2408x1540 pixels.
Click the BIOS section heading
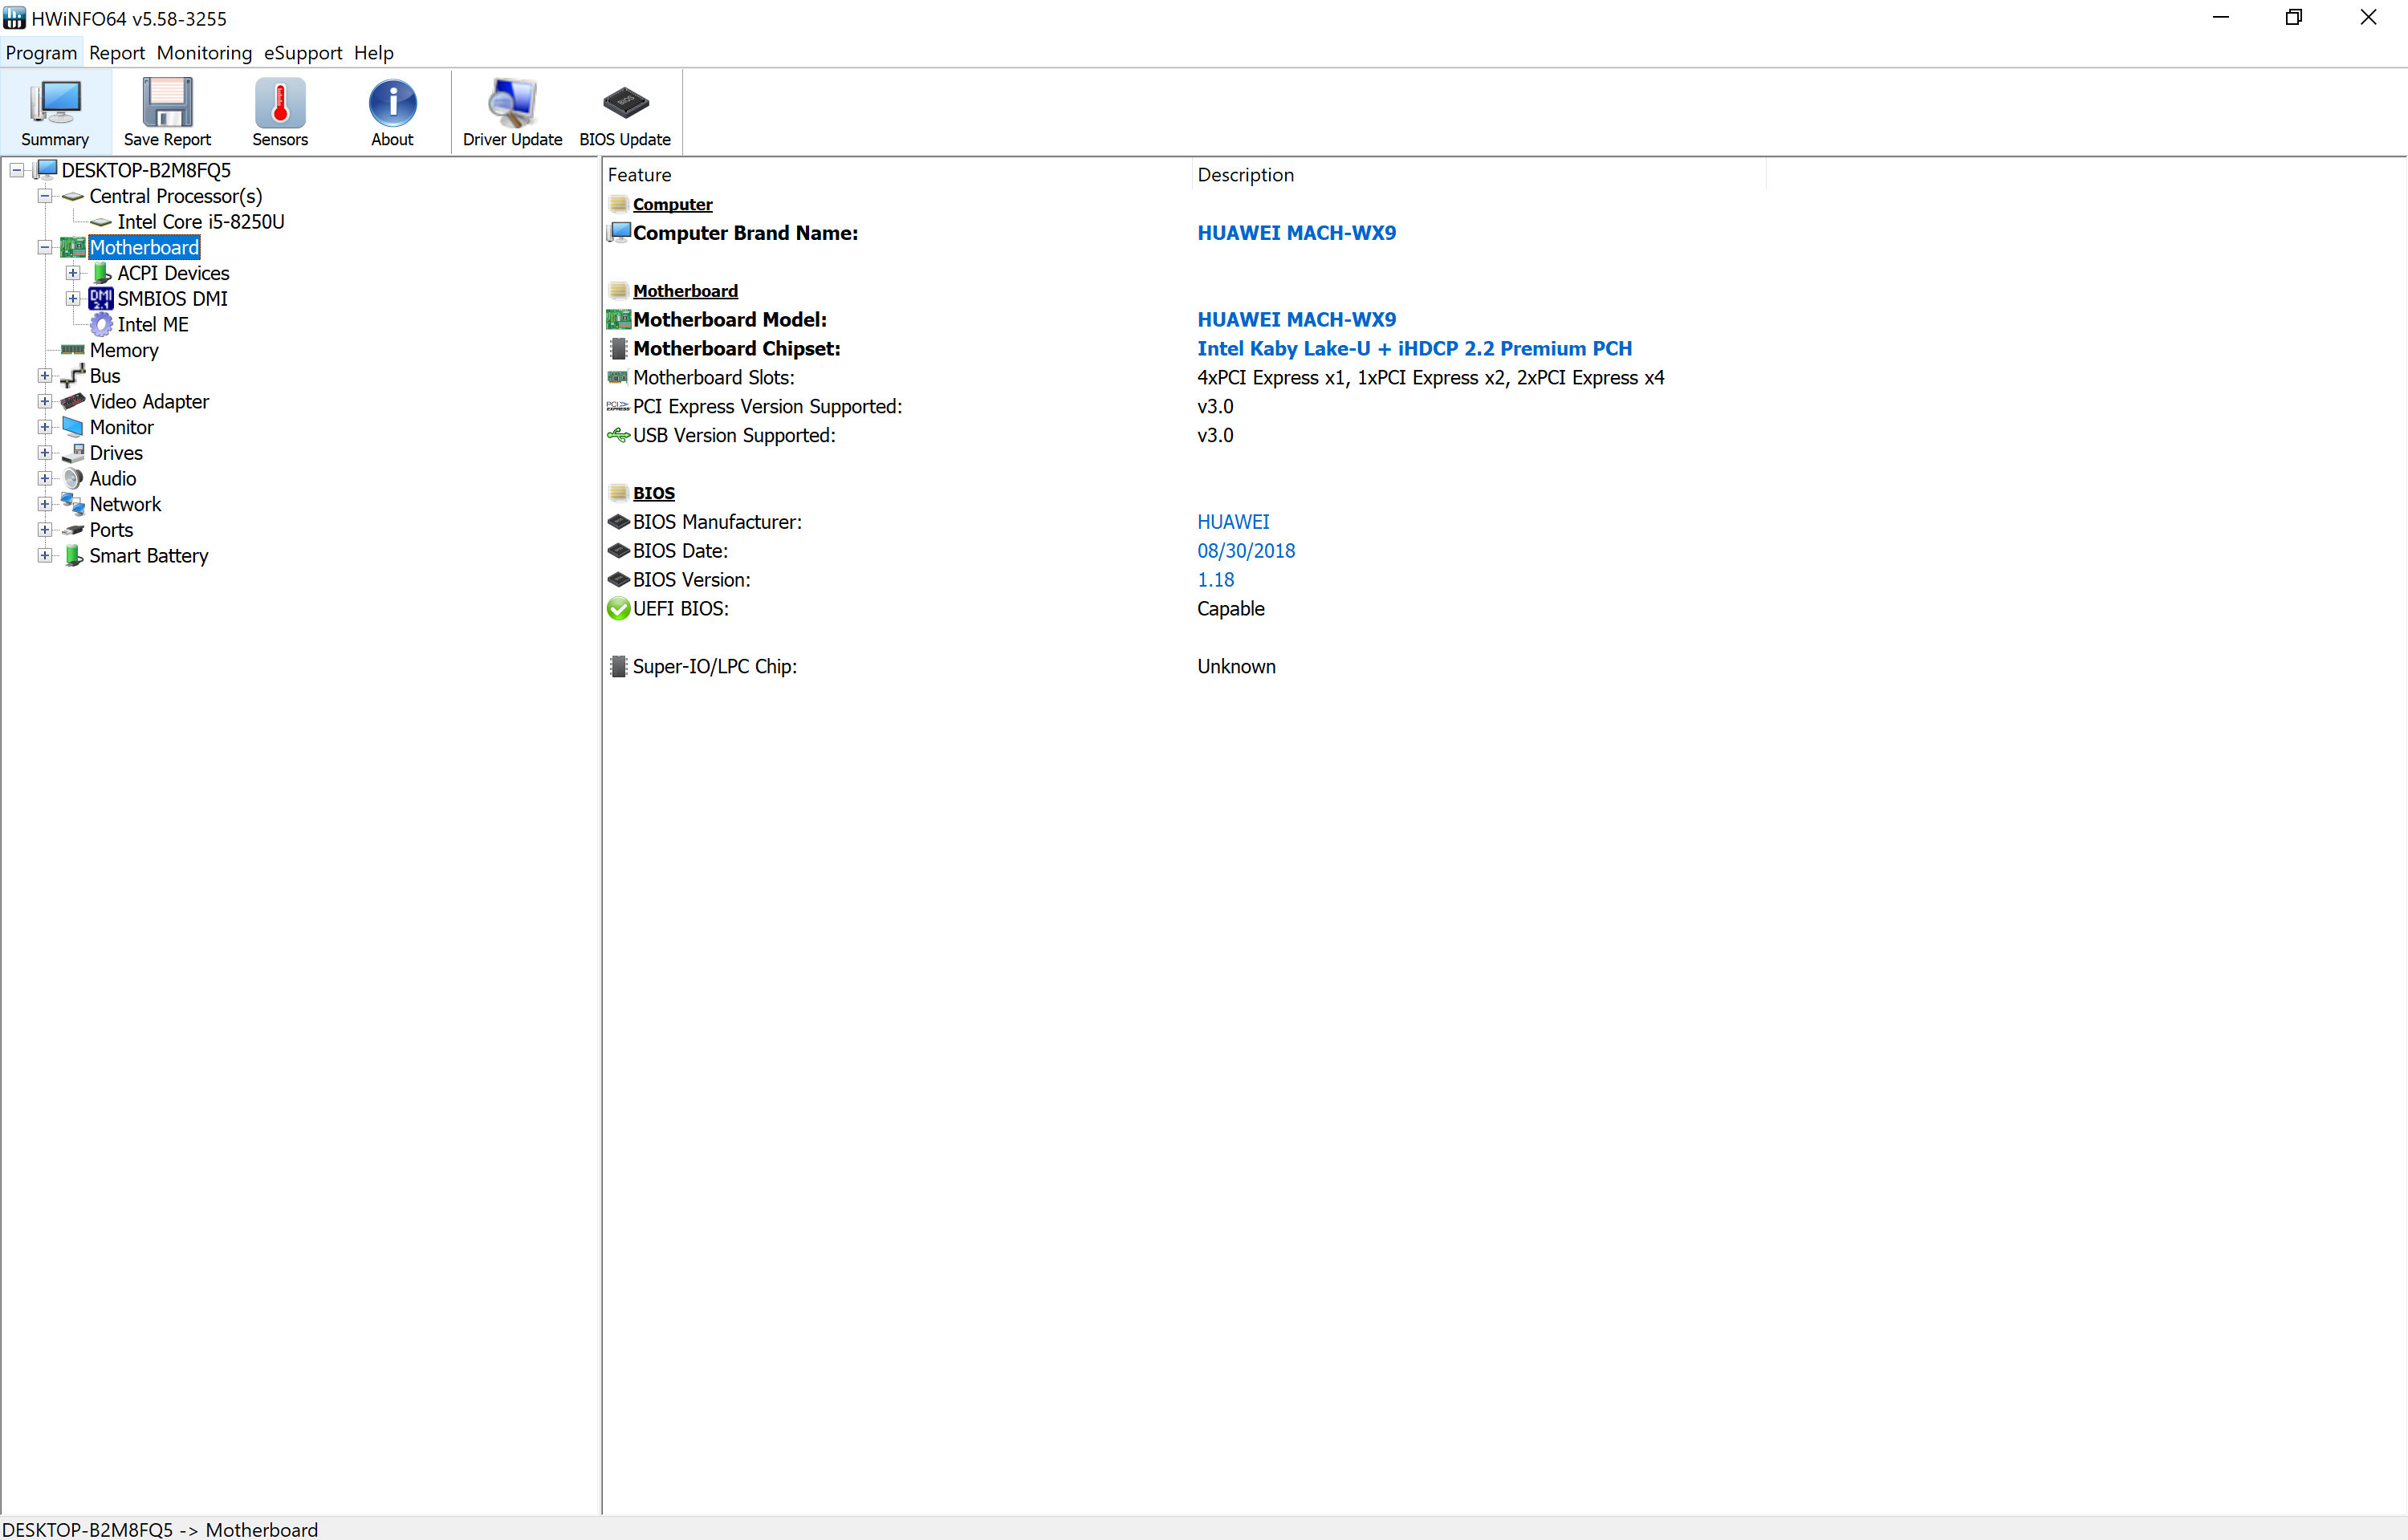click(654, 493)
